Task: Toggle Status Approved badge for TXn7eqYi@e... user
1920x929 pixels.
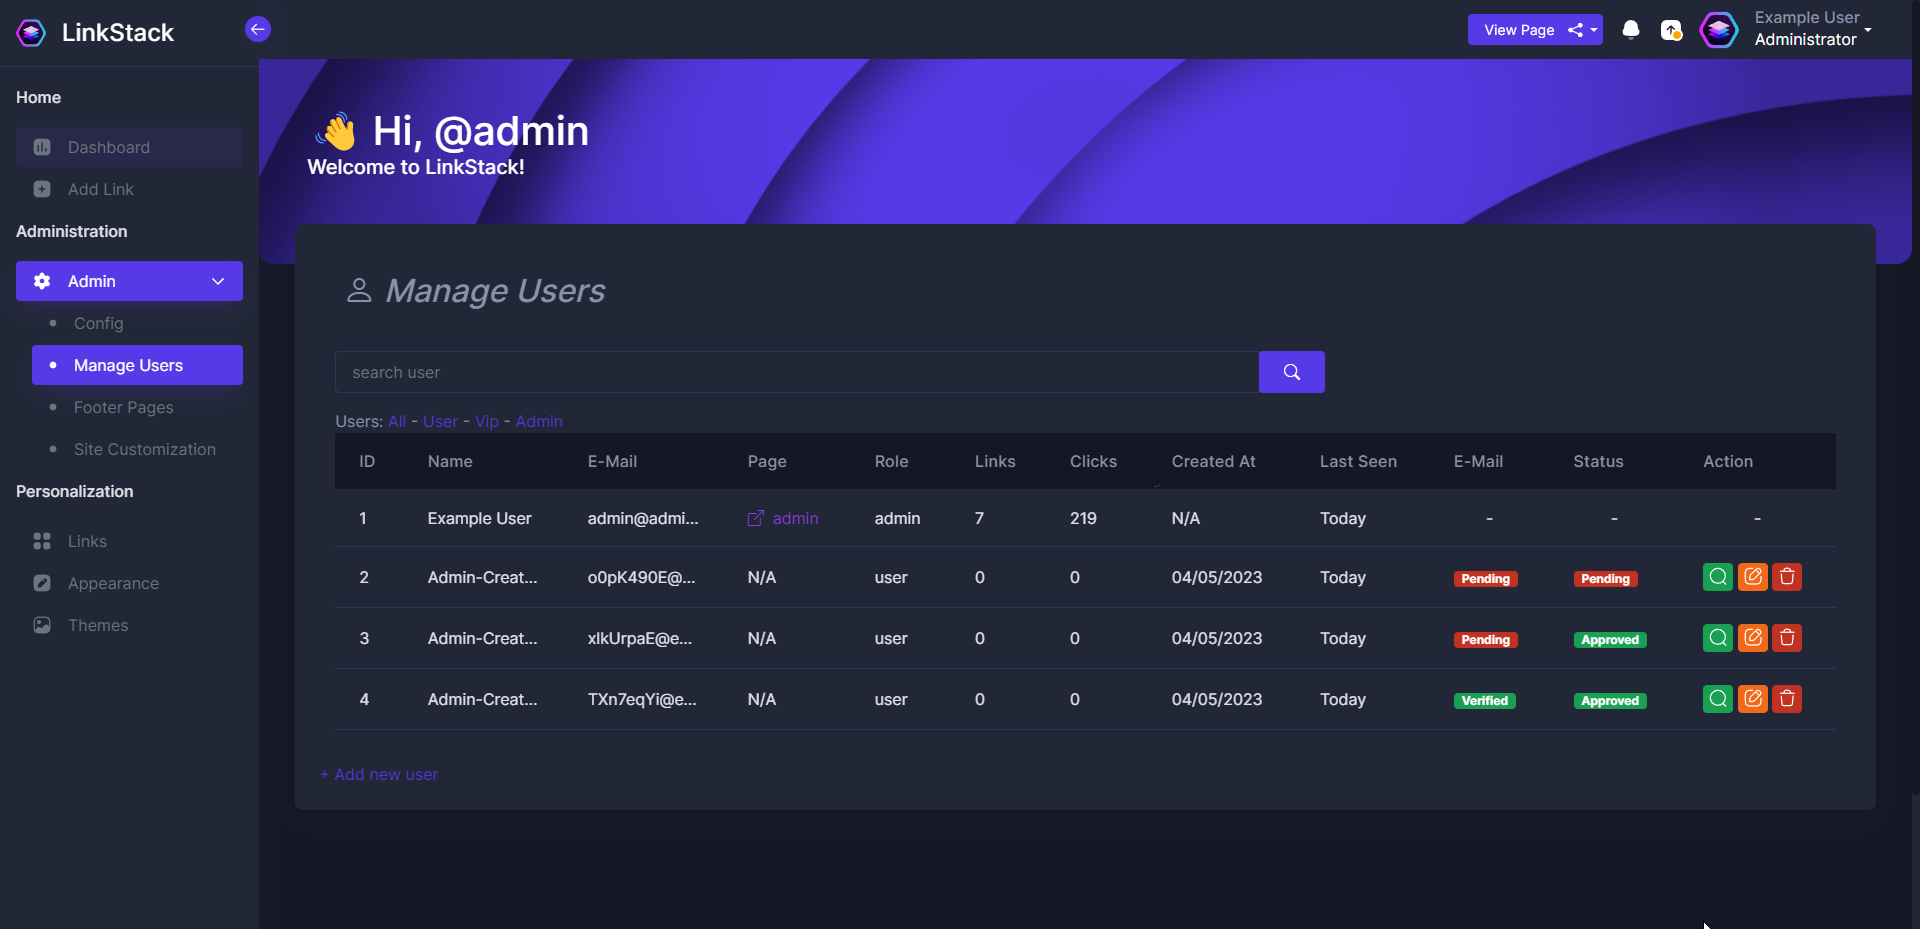Action: [x=1610, y=701]
